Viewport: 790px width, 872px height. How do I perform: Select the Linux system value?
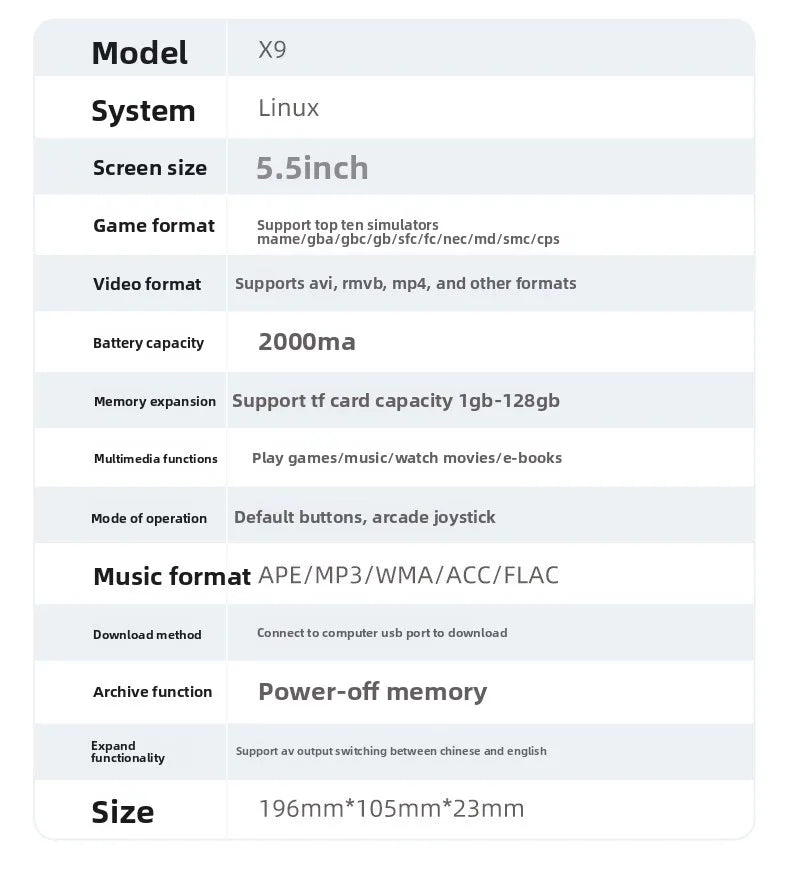click(288, 108)
